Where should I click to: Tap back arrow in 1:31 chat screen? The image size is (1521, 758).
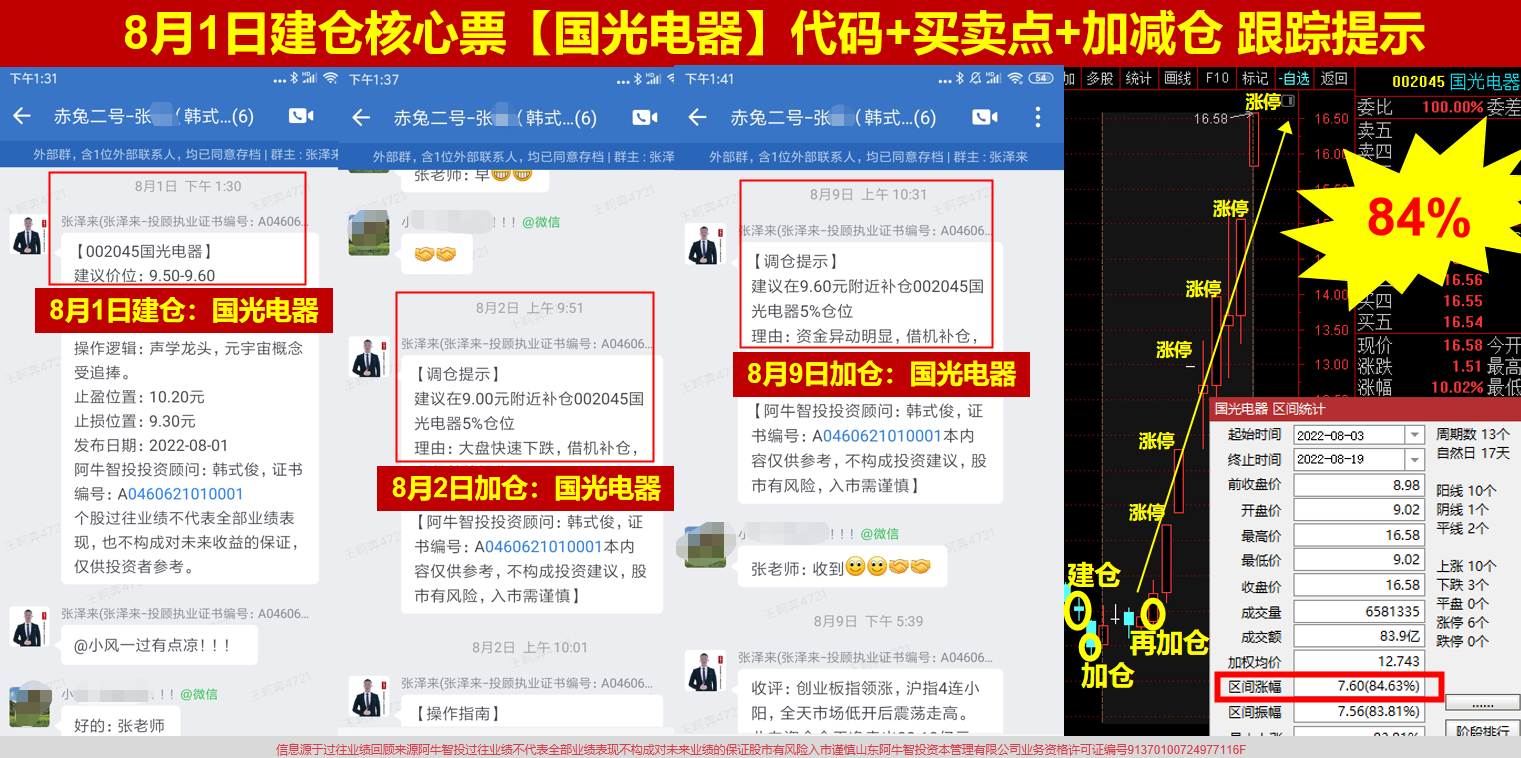pos(22,117)
